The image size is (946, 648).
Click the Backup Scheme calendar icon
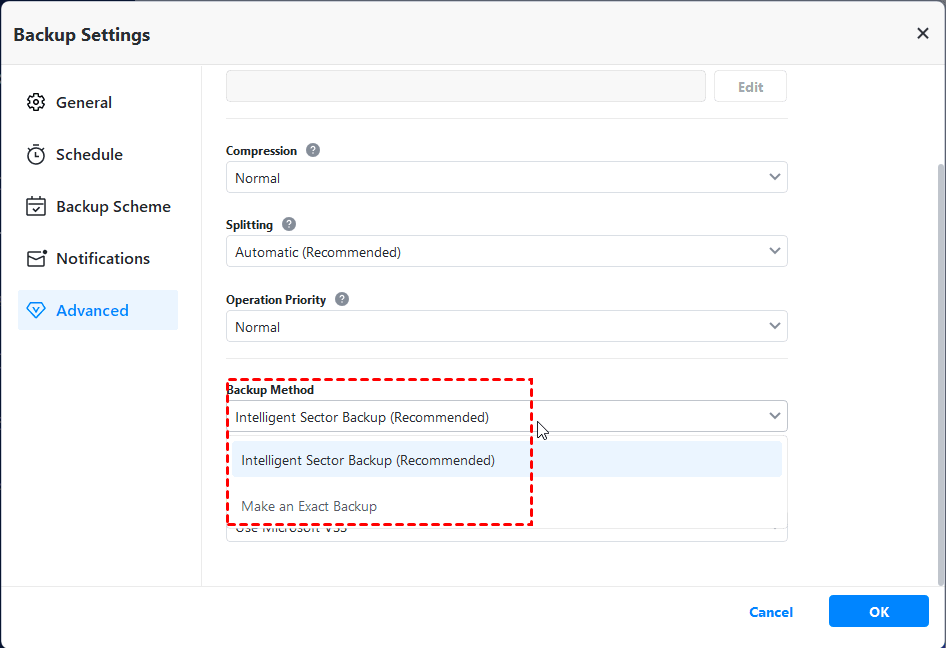(x=36, y=207)
